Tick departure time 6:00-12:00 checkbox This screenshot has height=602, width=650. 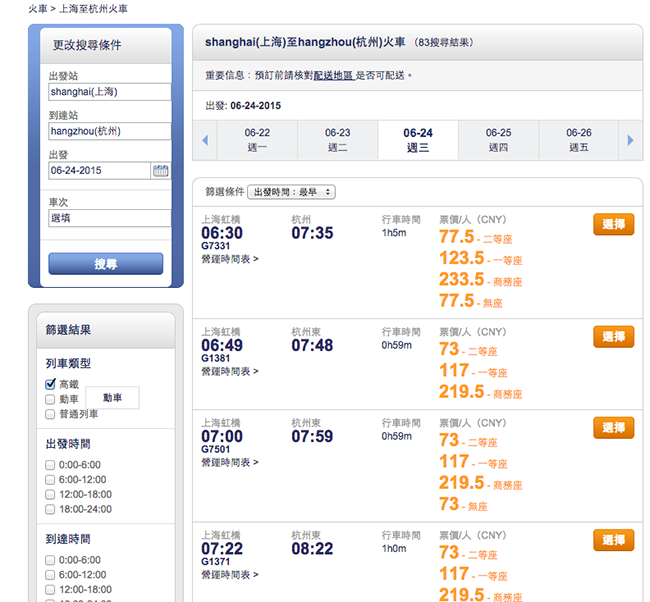tap(50, 480)
